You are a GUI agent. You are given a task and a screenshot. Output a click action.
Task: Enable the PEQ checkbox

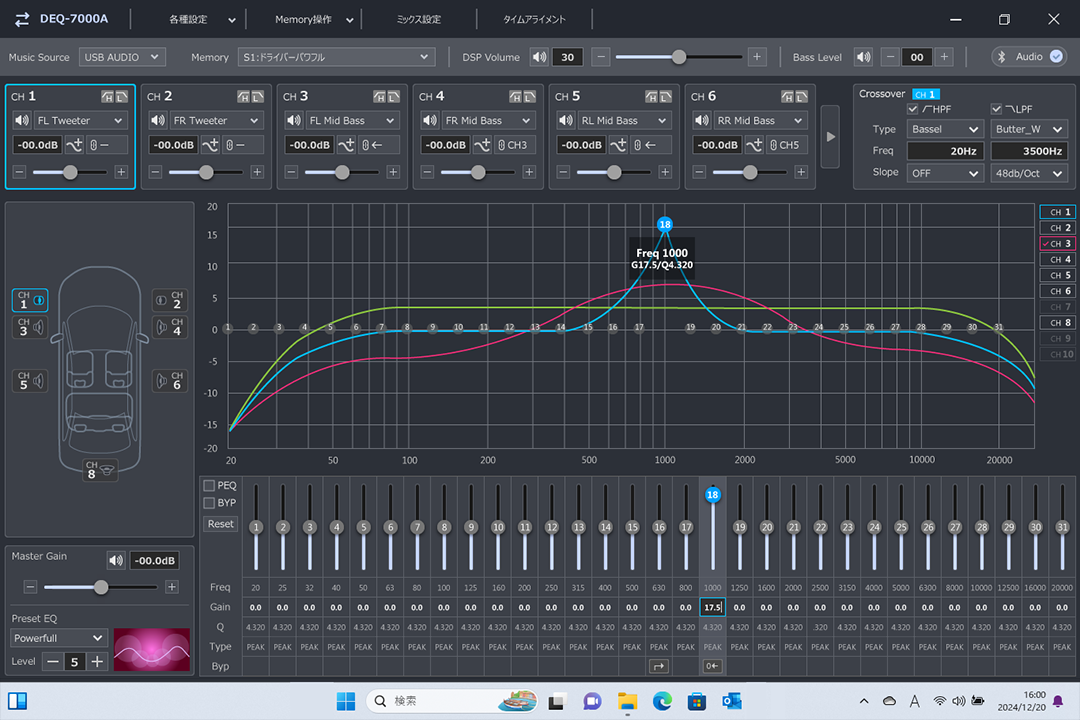click(x=209, y=485)
